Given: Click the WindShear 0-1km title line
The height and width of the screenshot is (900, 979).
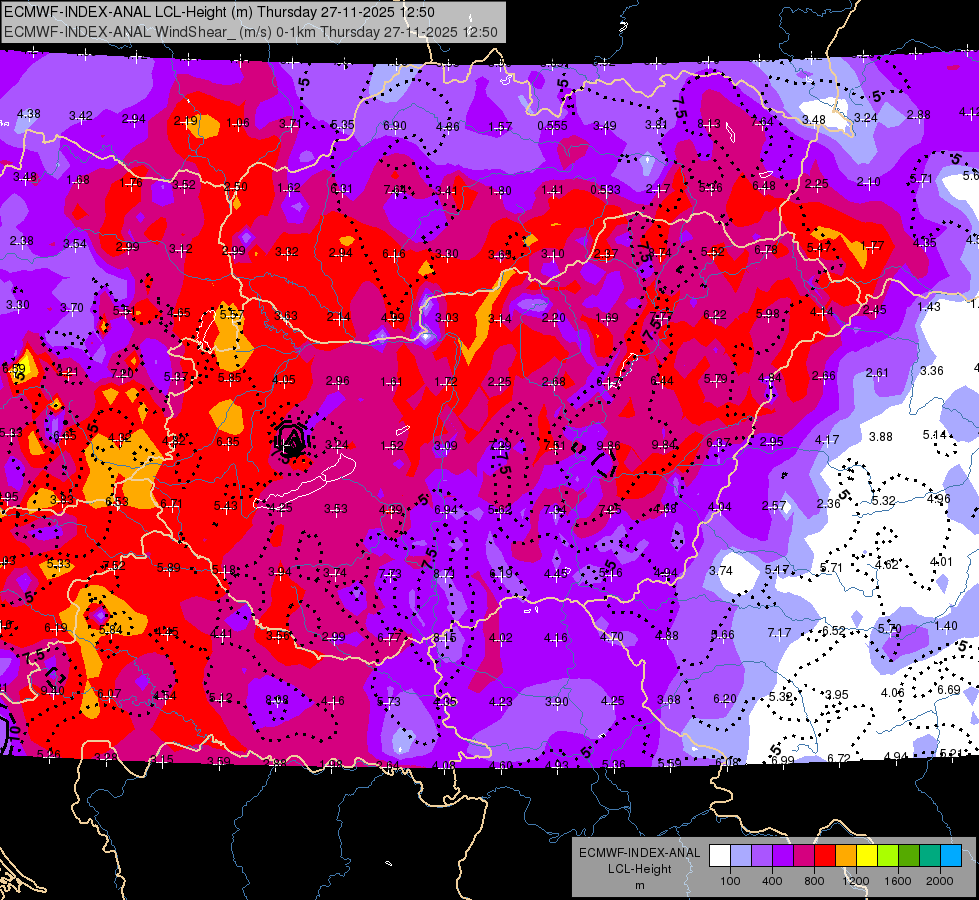Looking at the screenshot, I should (251, 32).
